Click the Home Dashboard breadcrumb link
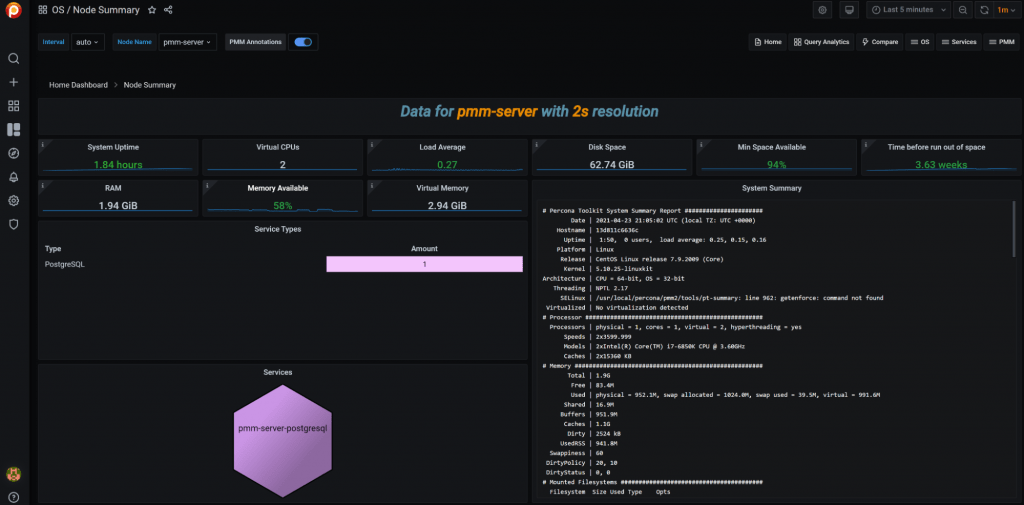1024x505 pixels. point(78,85)
